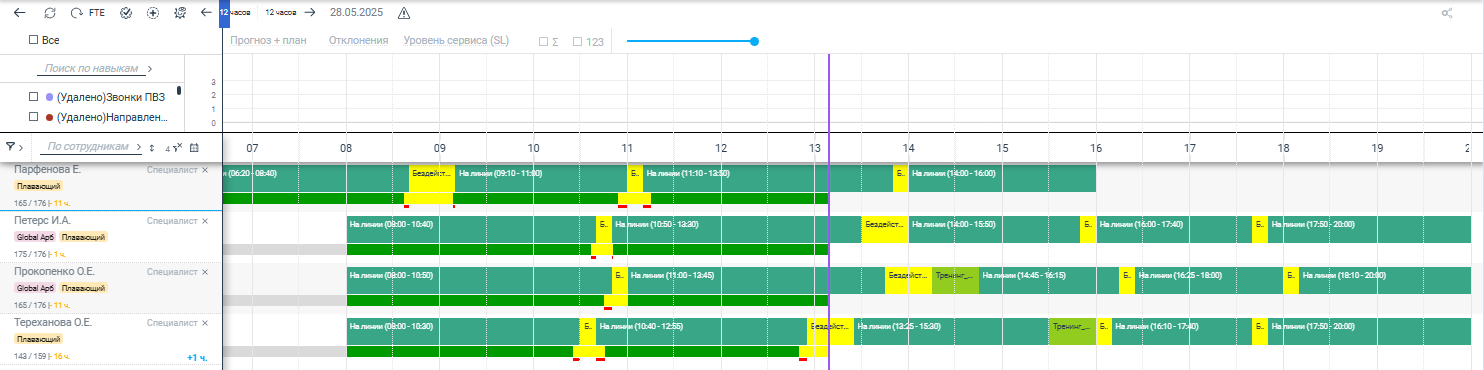Shift timeline back using left arrow
The height and width of the screenshot is (370, 1484).
tap(206, 13)
